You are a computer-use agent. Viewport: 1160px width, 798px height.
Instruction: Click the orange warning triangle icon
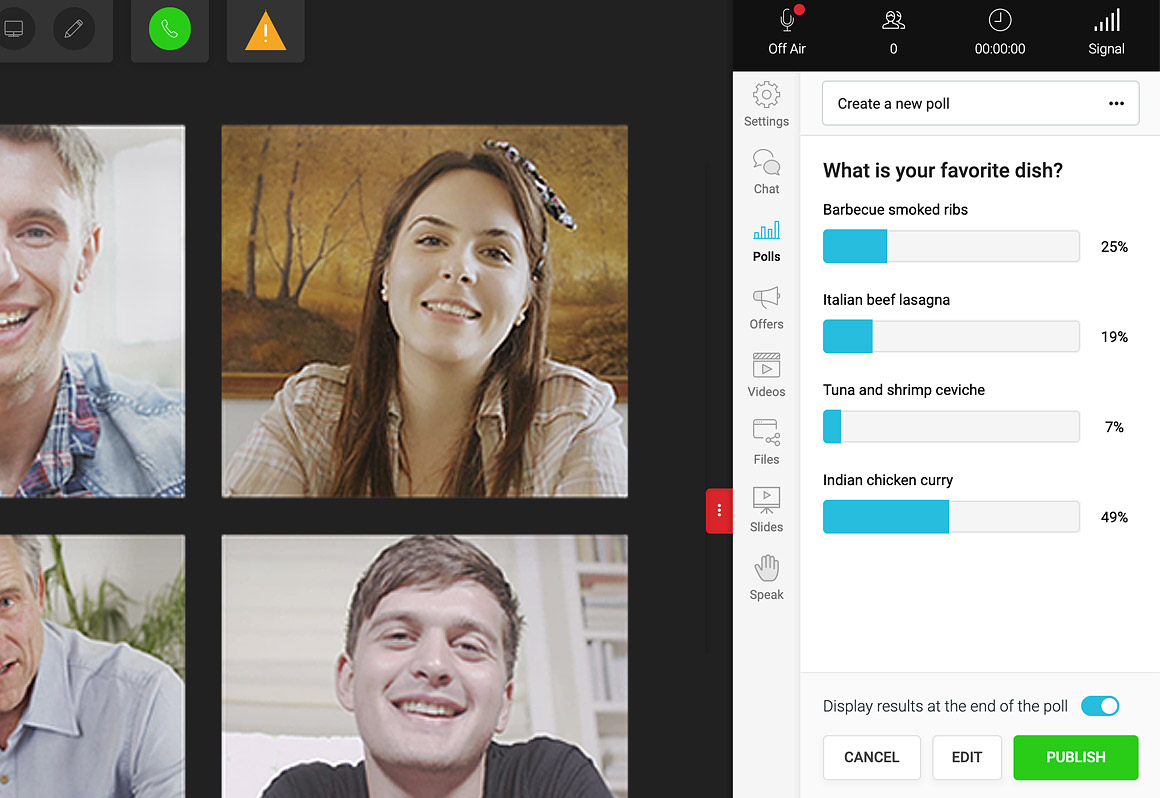[x=265, y=31]
